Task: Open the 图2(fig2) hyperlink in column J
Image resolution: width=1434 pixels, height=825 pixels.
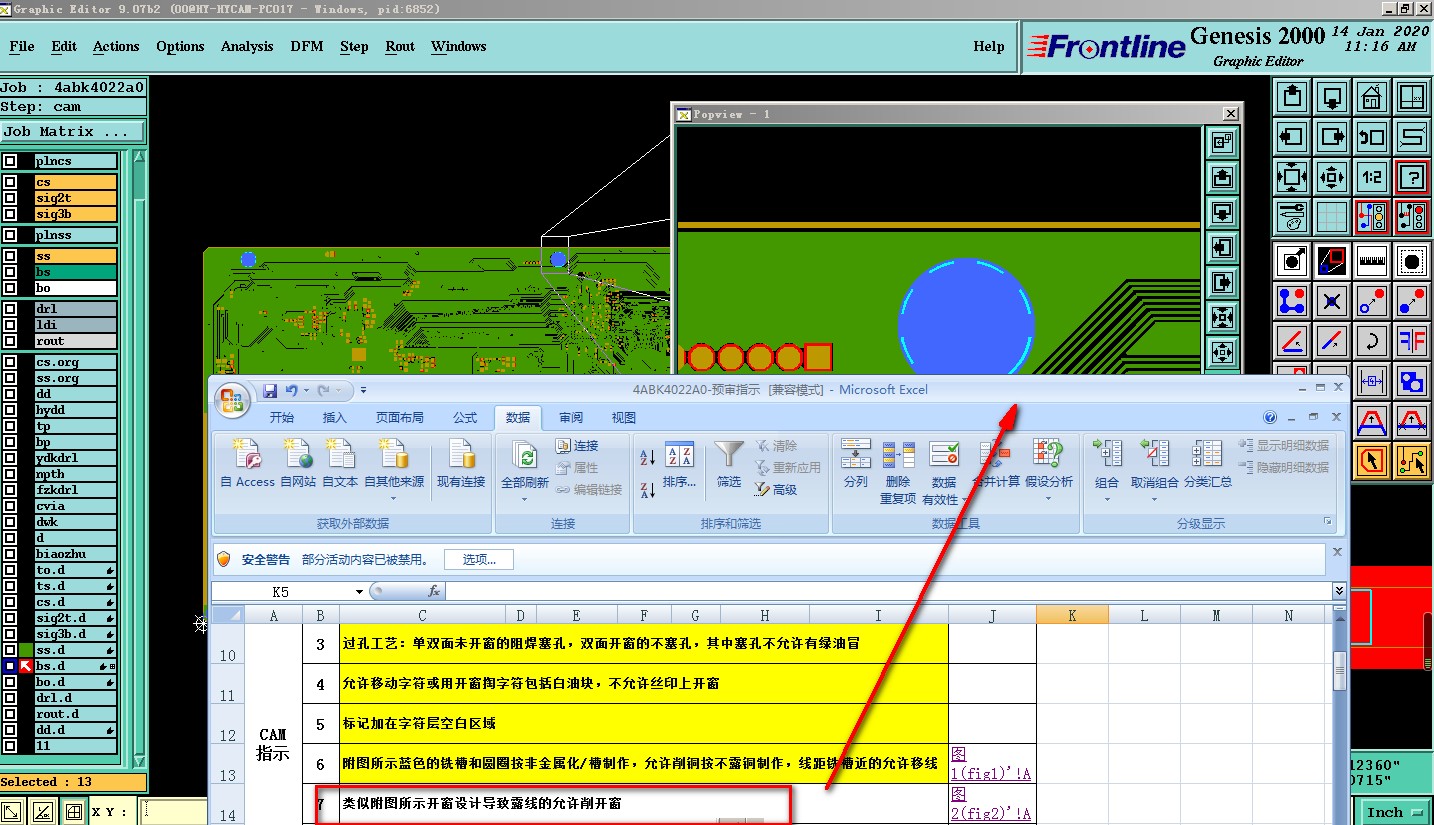Action: click(990, 804)
